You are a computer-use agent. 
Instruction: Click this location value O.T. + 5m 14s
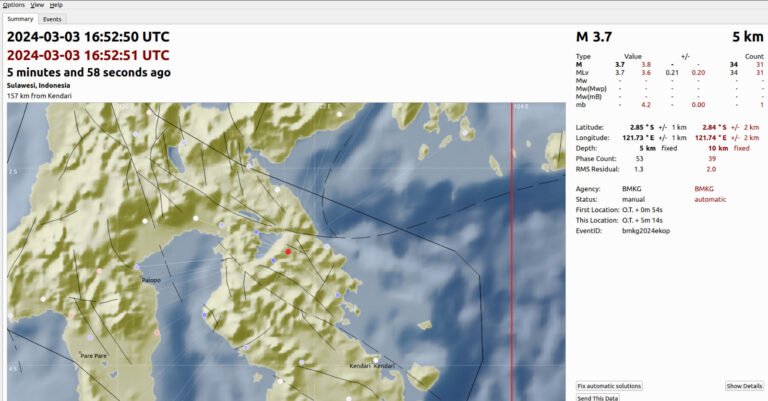642,221
